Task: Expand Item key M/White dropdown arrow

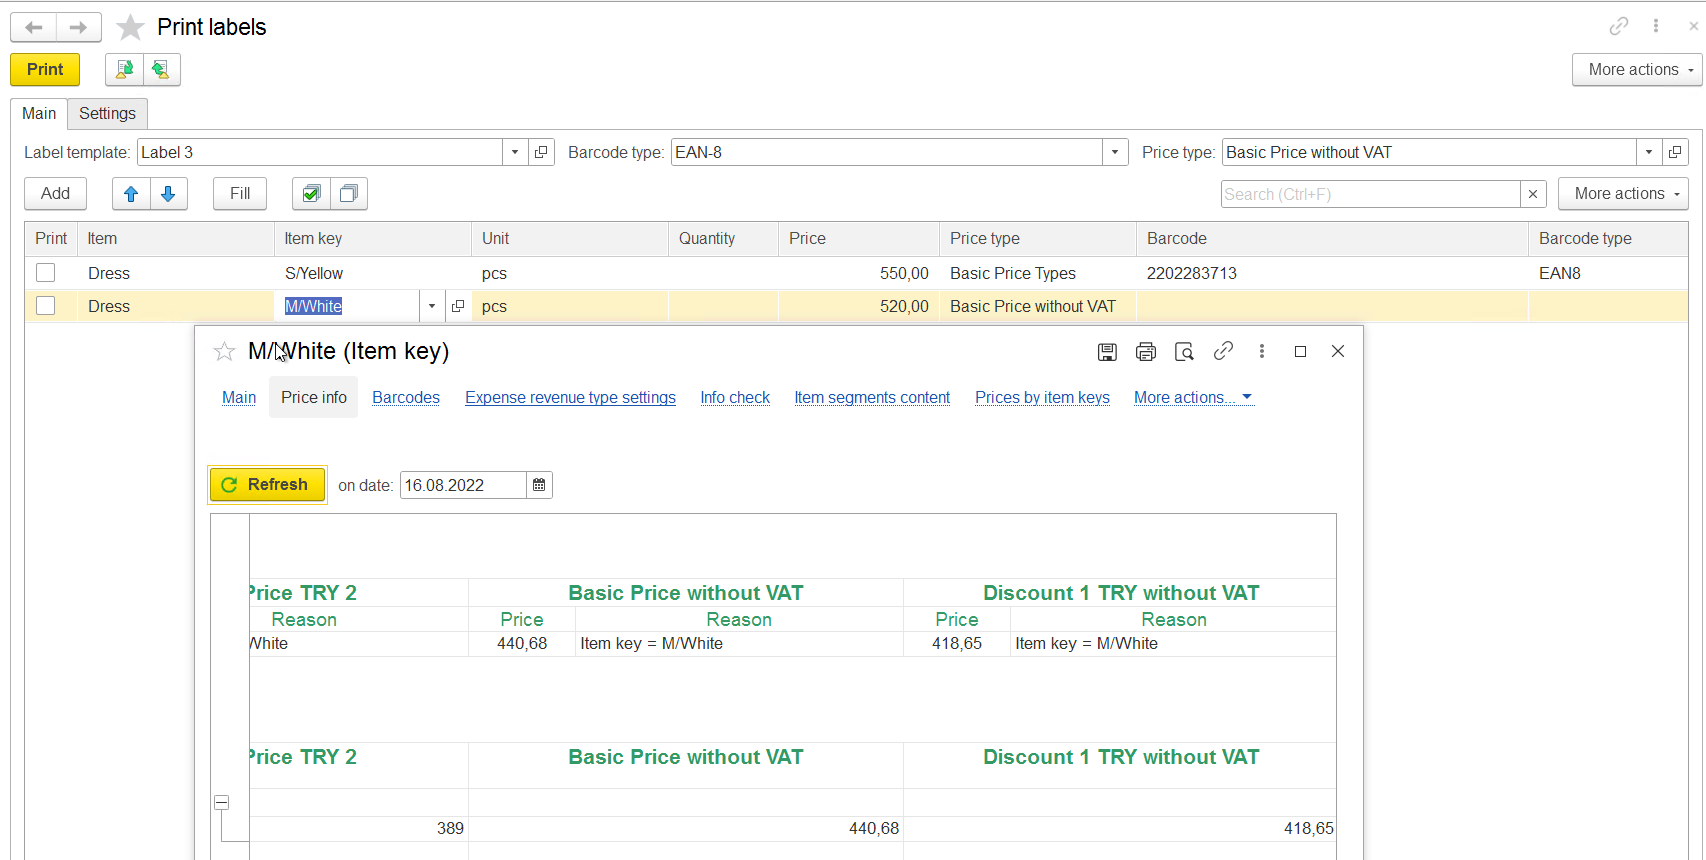Action: (432, 306)
